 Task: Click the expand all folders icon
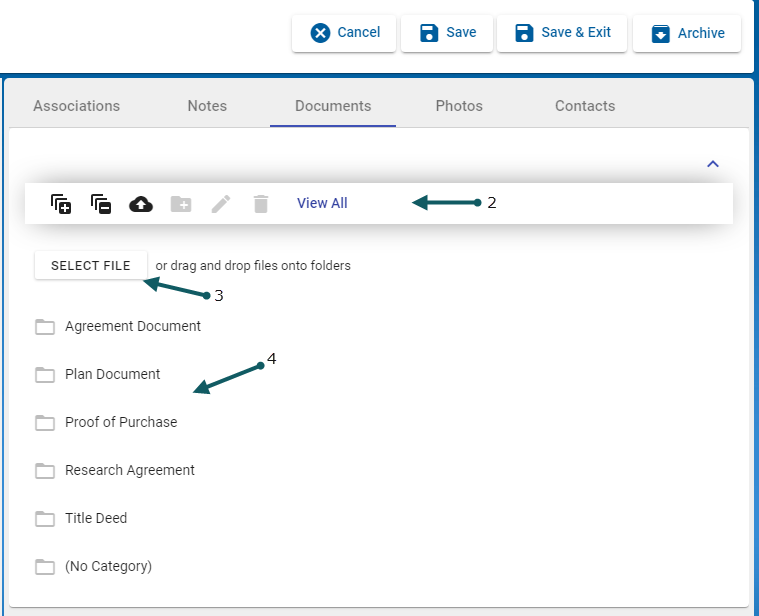(61, 204)
